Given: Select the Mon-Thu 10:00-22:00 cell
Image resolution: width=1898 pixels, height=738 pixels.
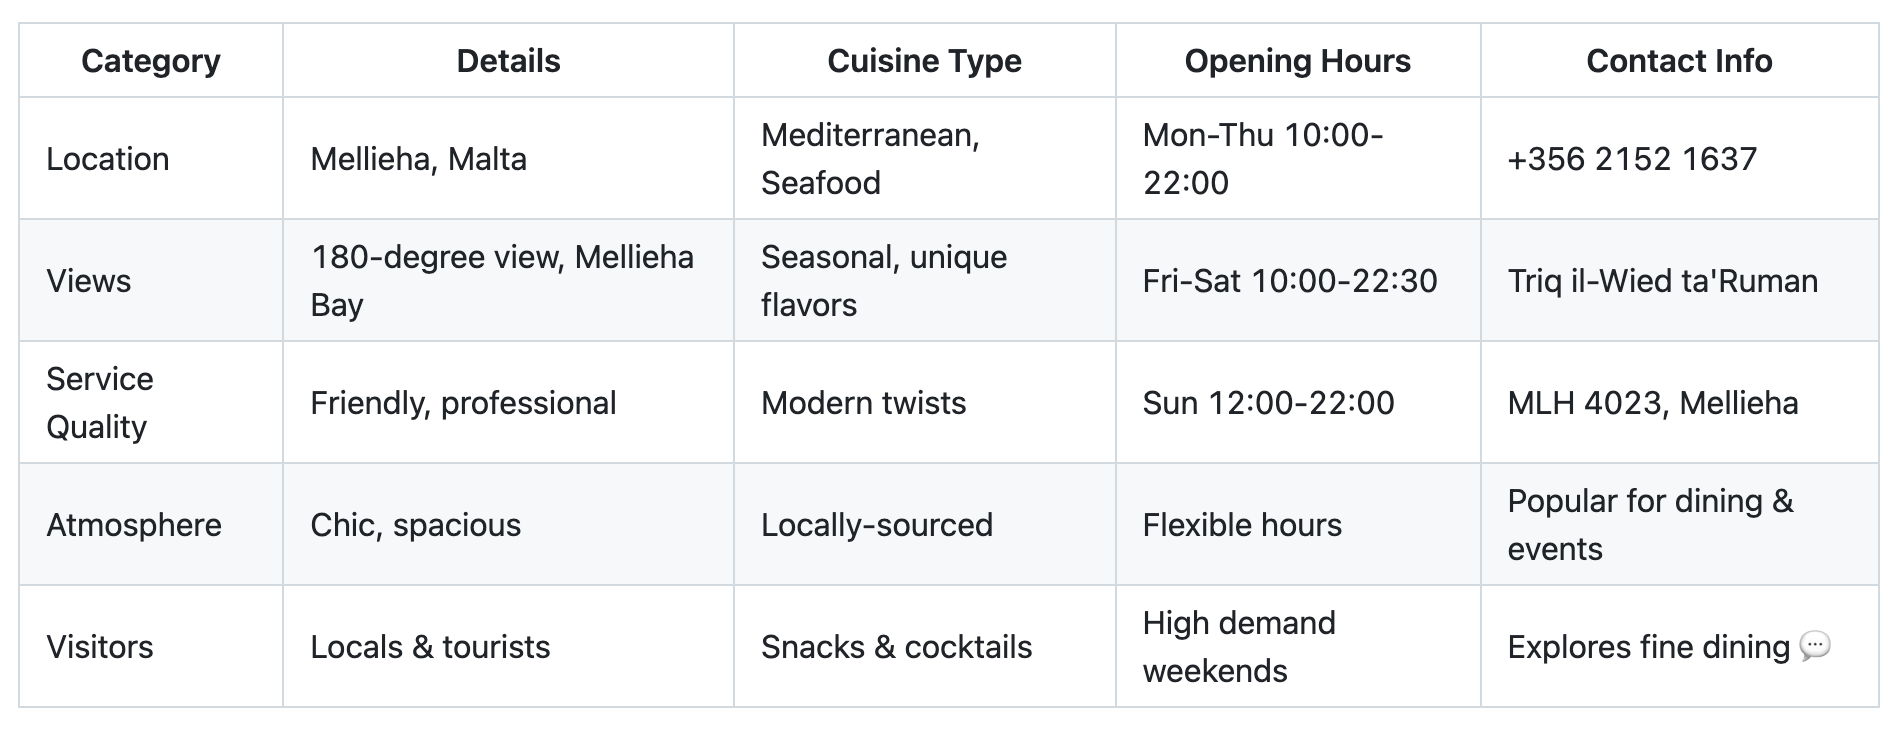Looking at the screenshot, I should 1298,158.
